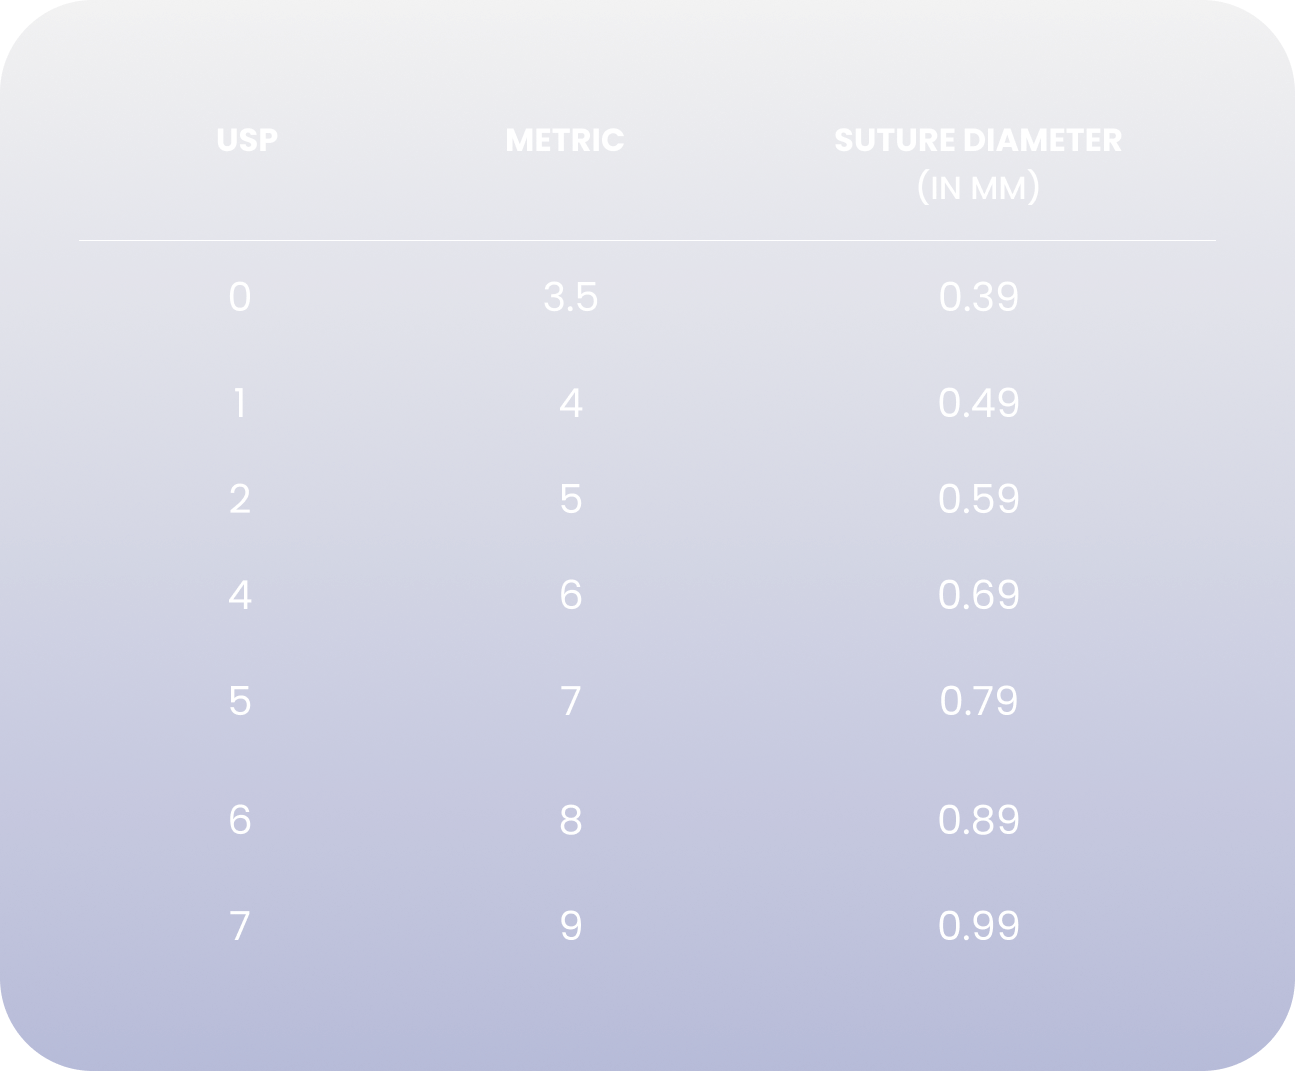Image resolution: width=1295 pixels, height=1071 pixels.
Task: Click the (IN MM) unit label
Action: 978,188
